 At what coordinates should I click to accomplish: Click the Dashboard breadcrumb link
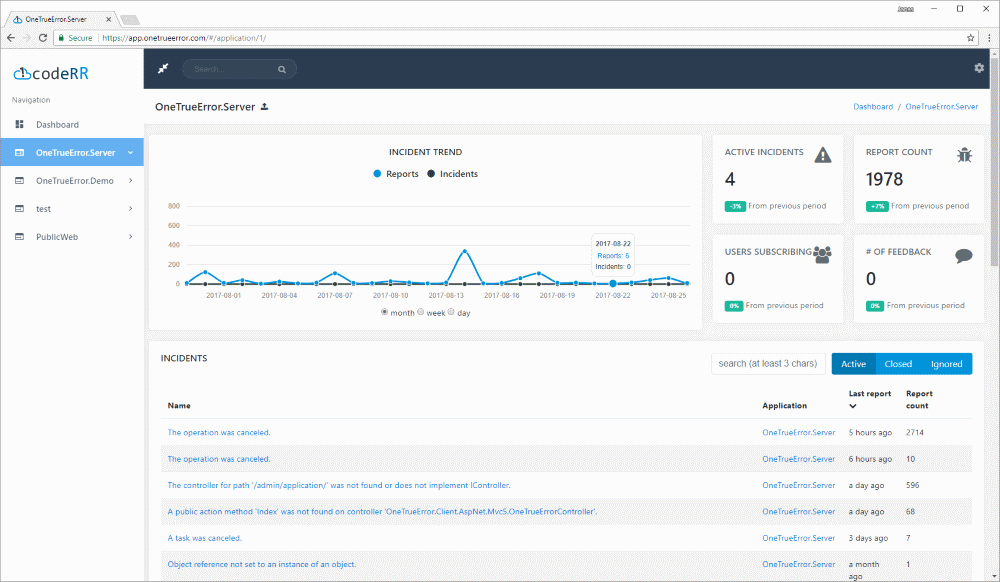pyautogui.click(x=873, y=106)
